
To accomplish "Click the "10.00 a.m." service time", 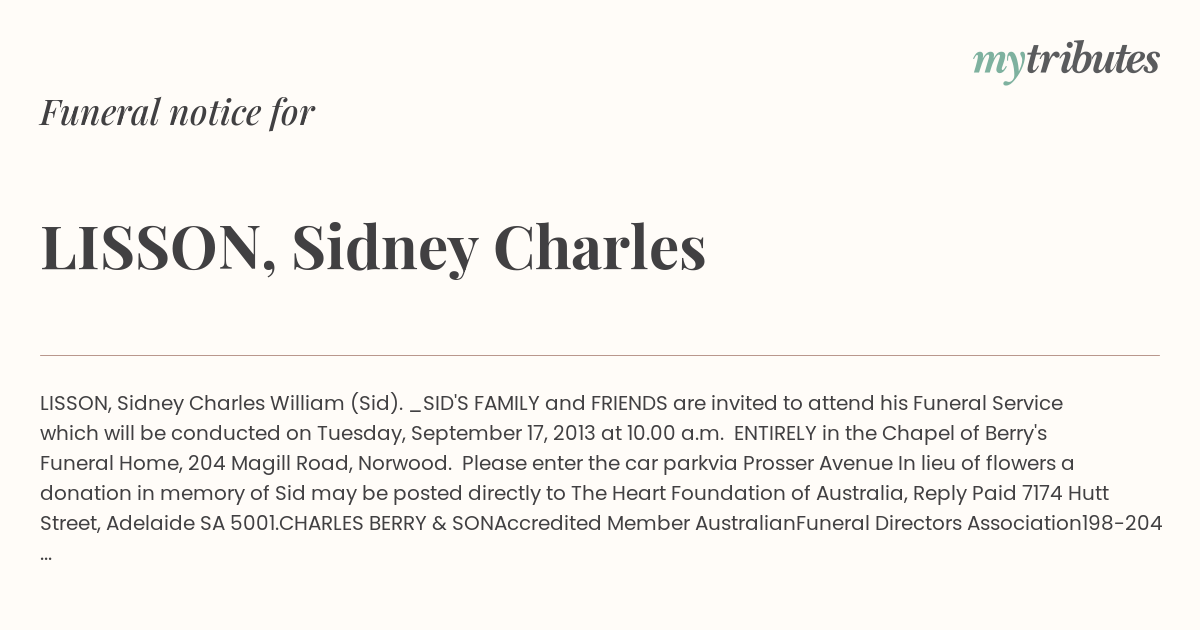I will tap(675, 434).
